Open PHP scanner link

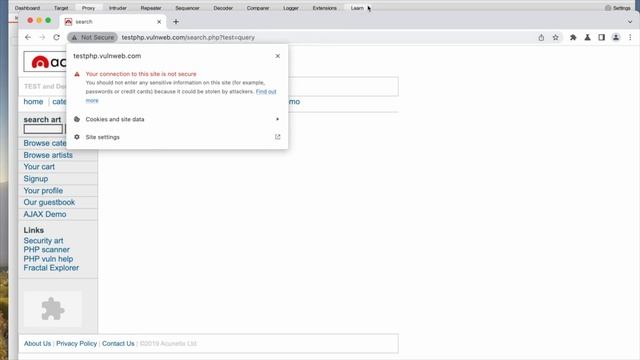point(46,250)
